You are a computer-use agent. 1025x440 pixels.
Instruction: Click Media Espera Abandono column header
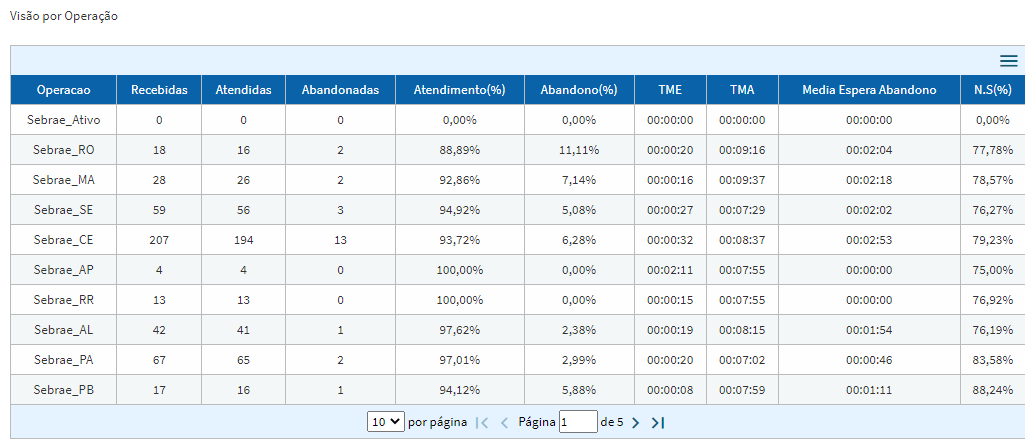[869, 90]
